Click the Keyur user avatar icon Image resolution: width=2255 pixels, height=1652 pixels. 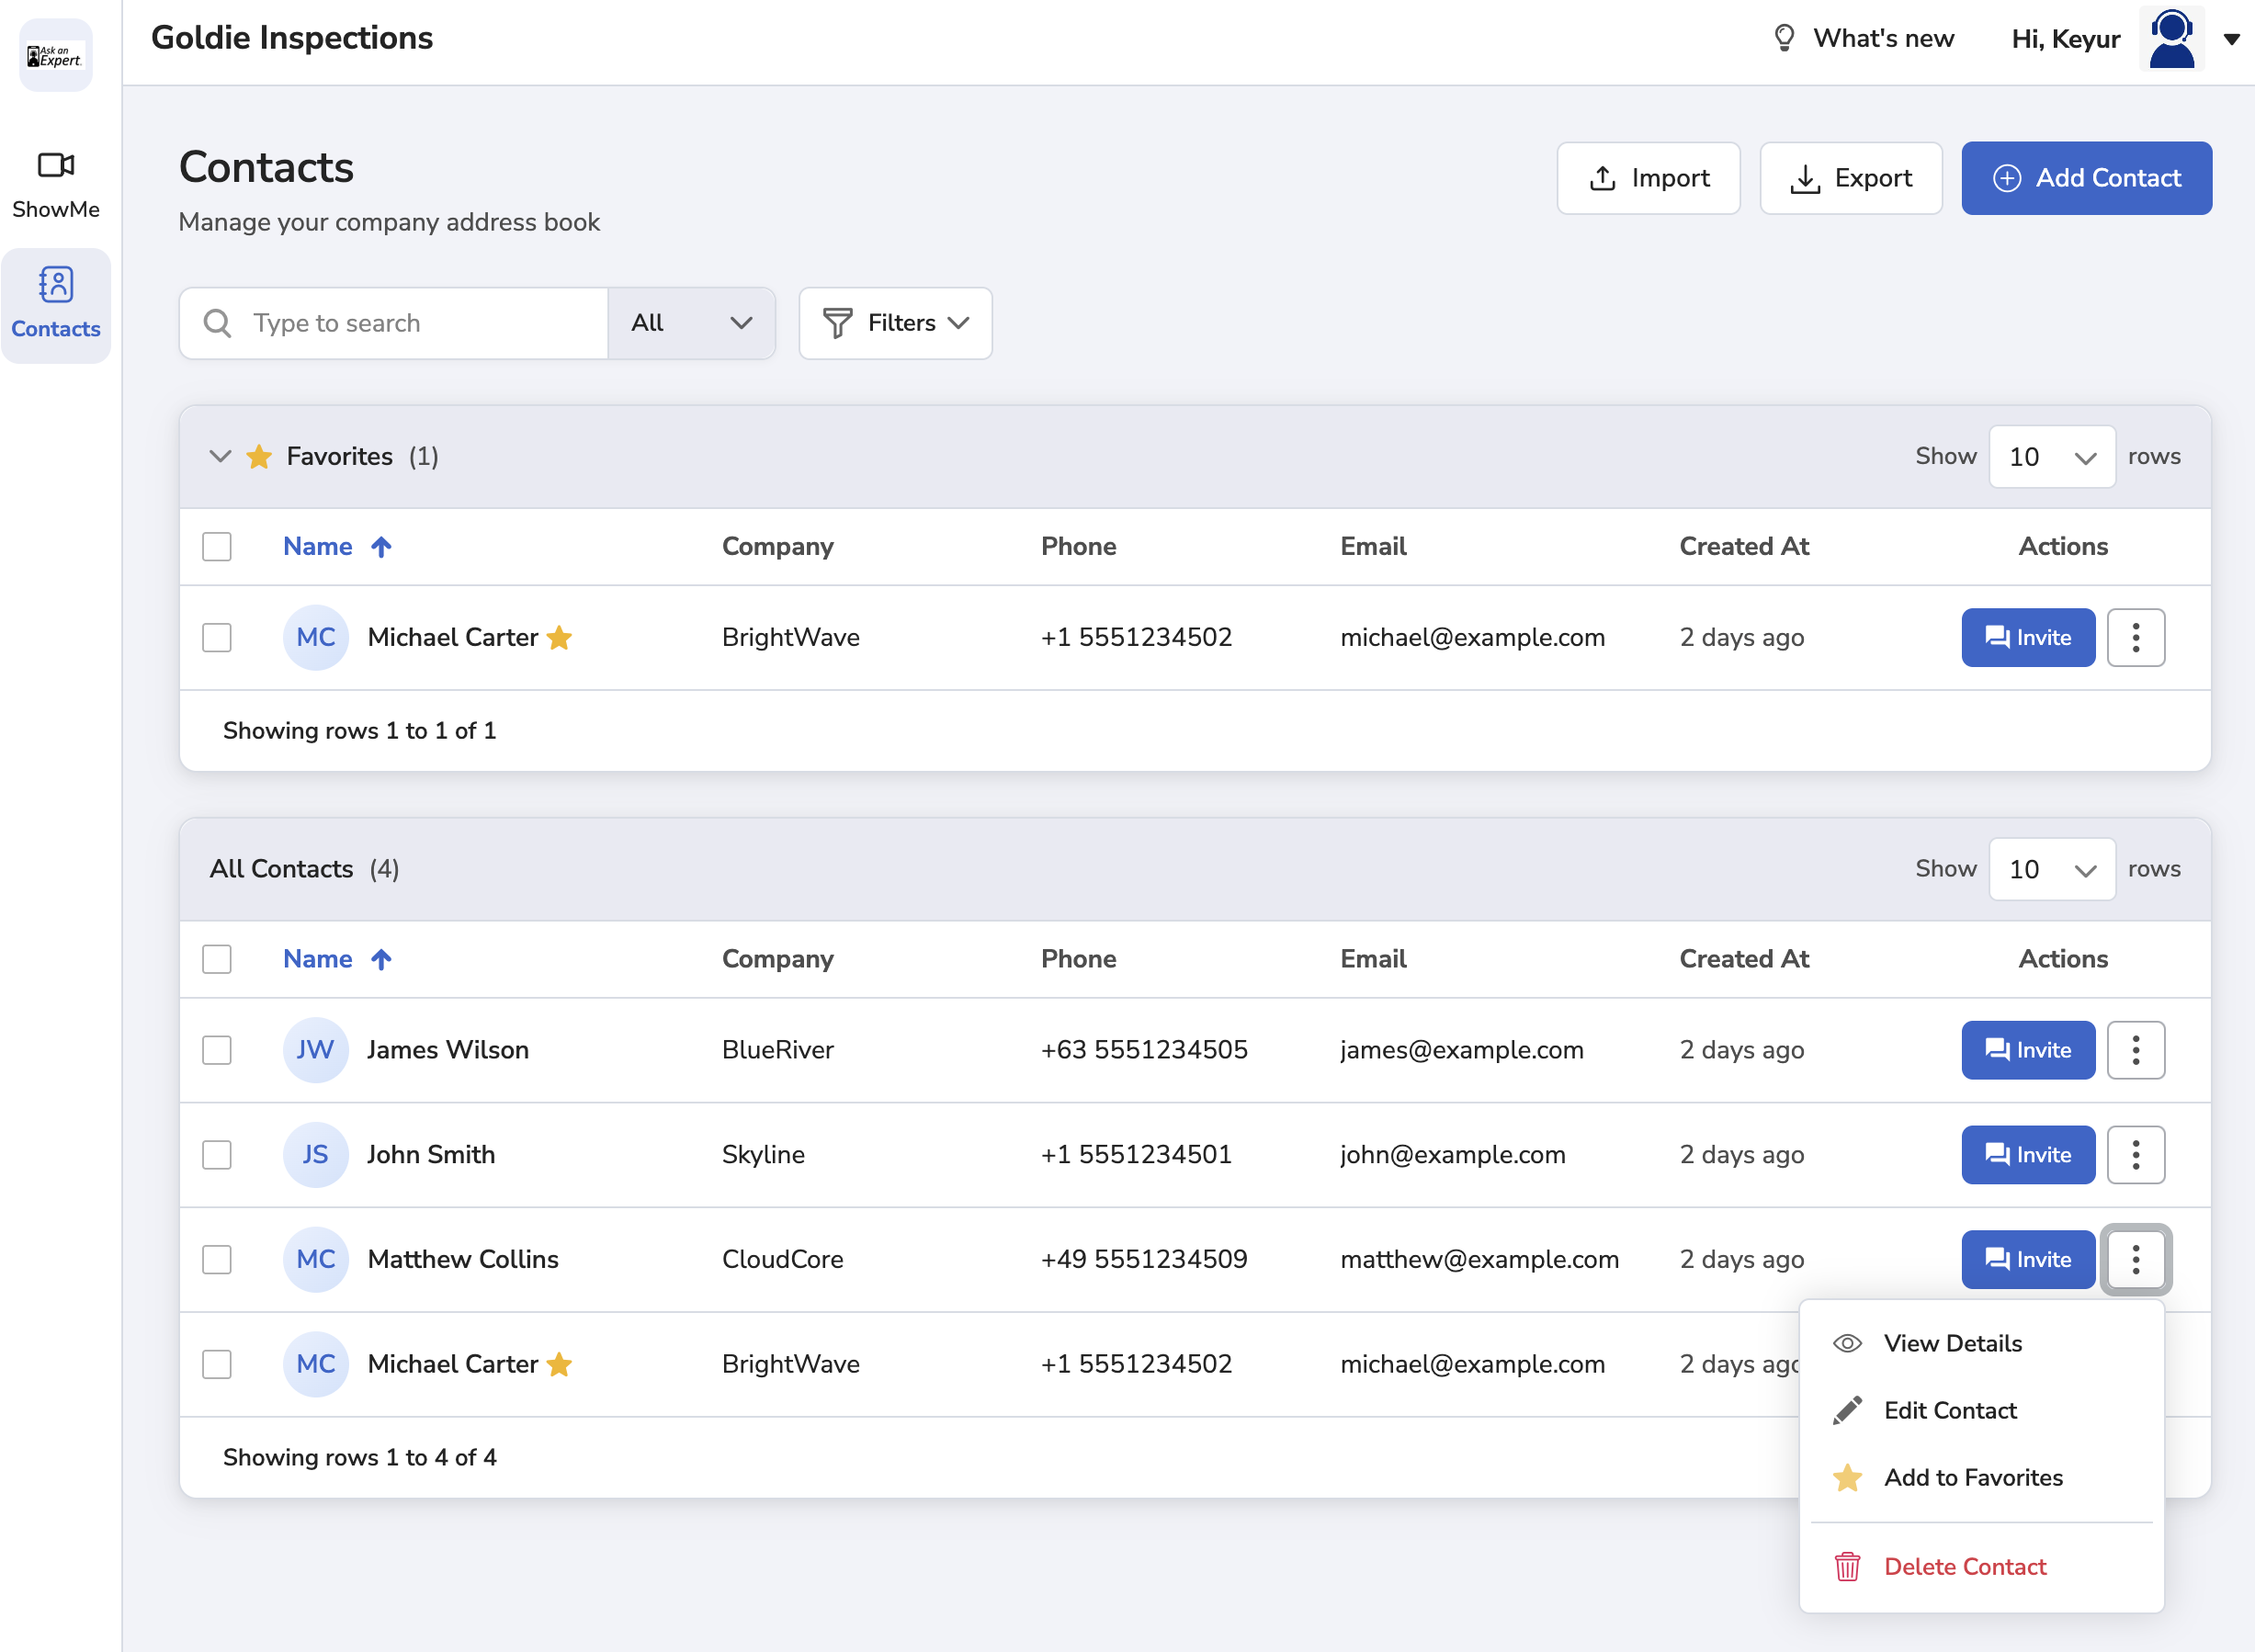[x=2172, y=38]
